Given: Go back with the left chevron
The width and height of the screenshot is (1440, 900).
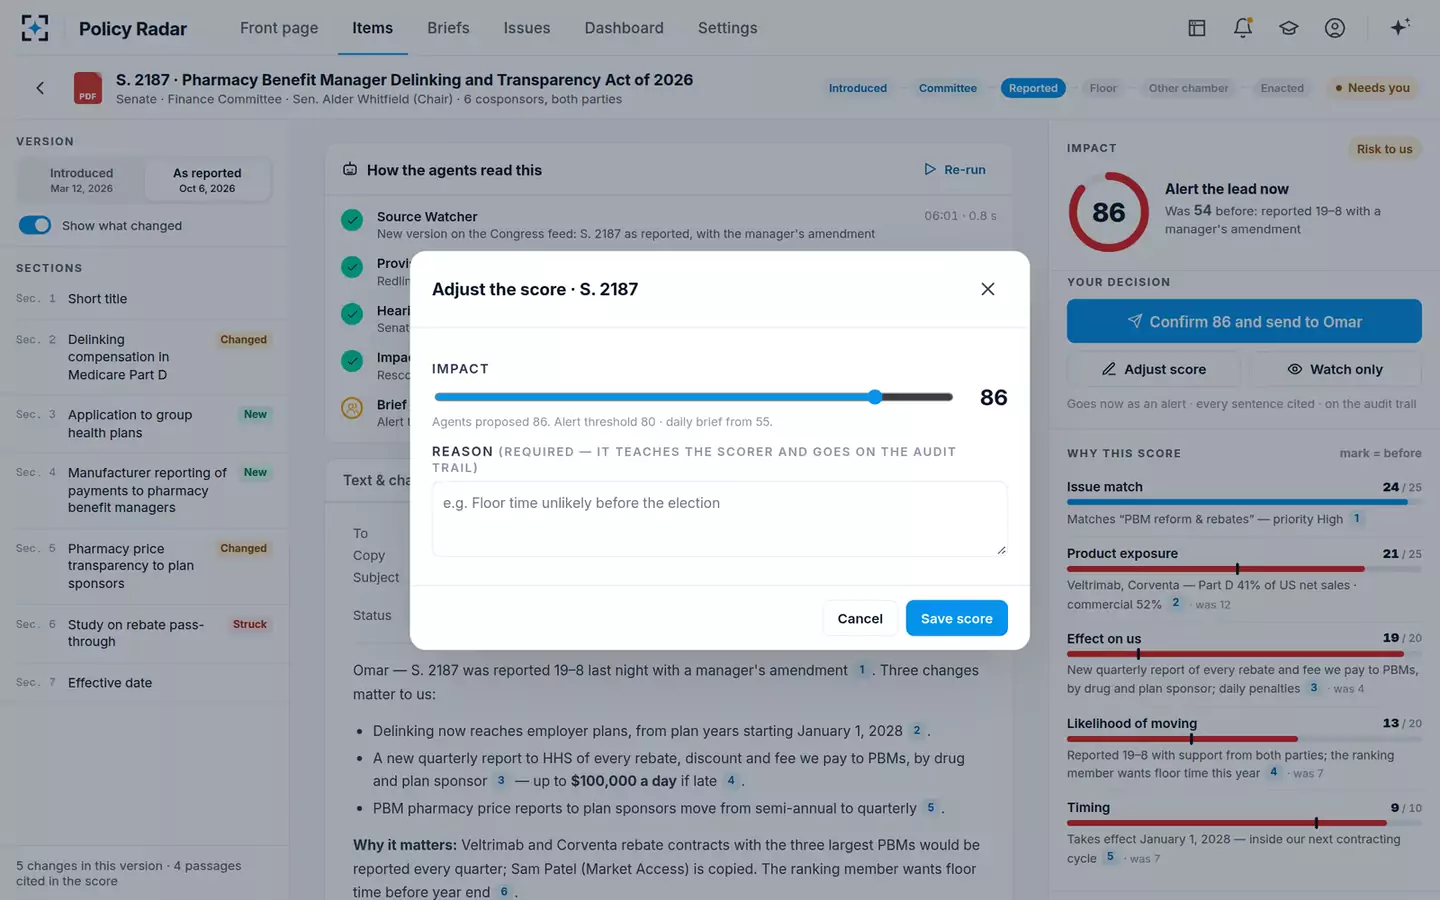Looking at the screenshot, I should 40,88.
